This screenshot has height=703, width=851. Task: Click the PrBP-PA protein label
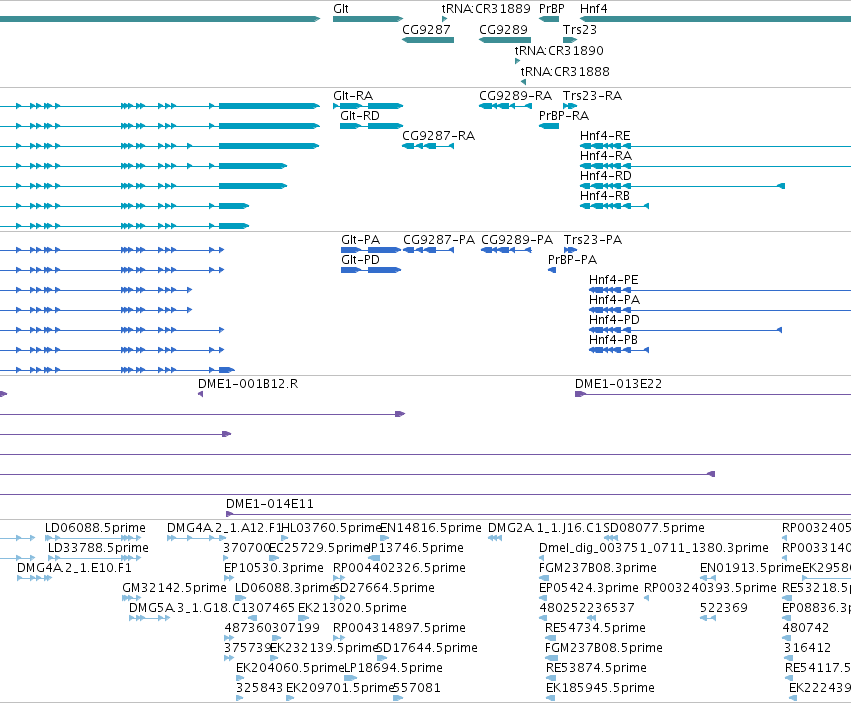[572, 260]
